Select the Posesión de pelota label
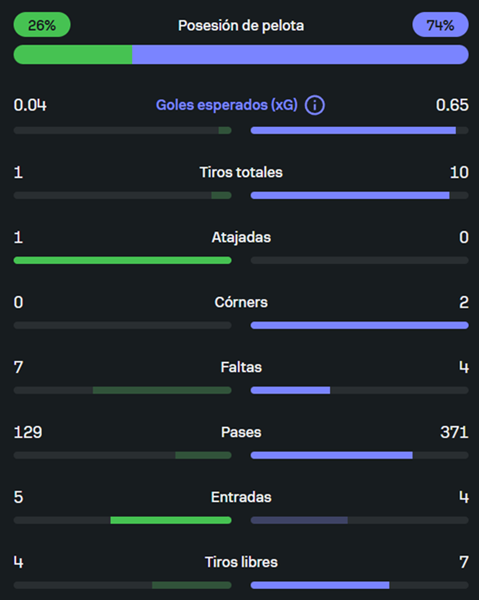 [x=241, y=26]
